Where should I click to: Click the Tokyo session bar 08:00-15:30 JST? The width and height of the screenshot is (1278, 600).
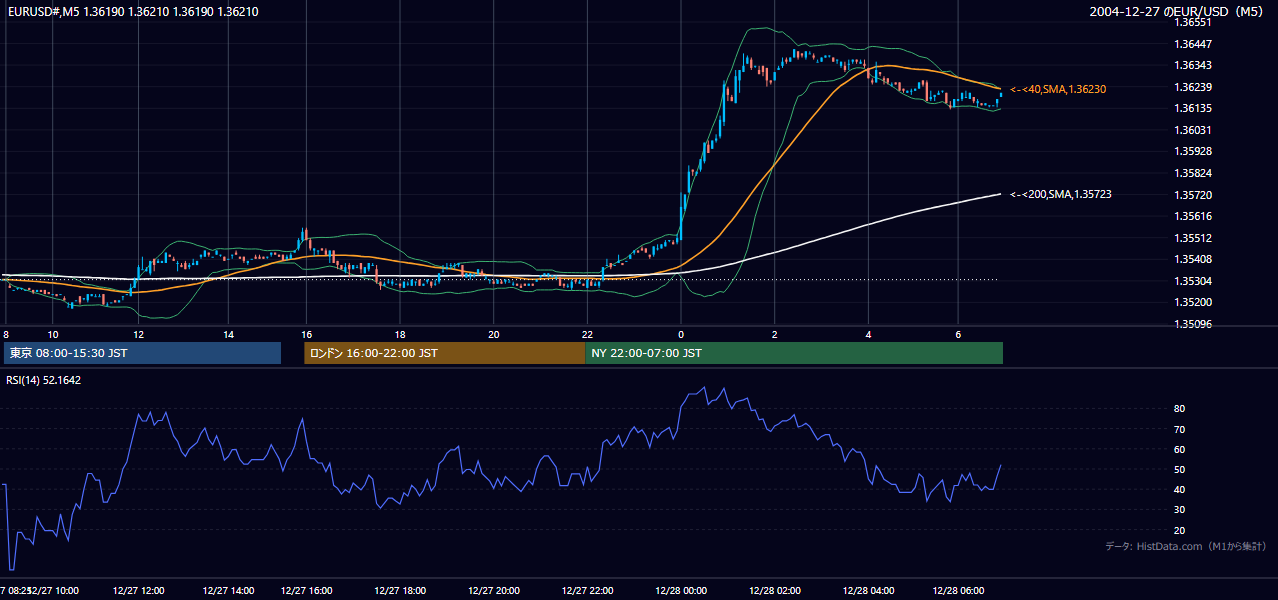(x=142, y=353)
